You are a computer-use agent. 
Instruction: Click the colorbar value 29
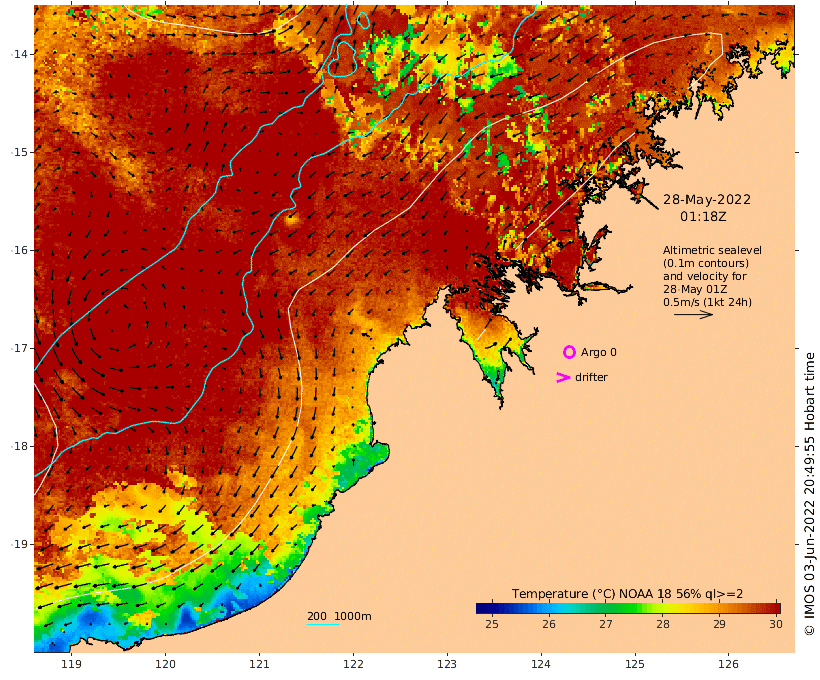(719, 624)
